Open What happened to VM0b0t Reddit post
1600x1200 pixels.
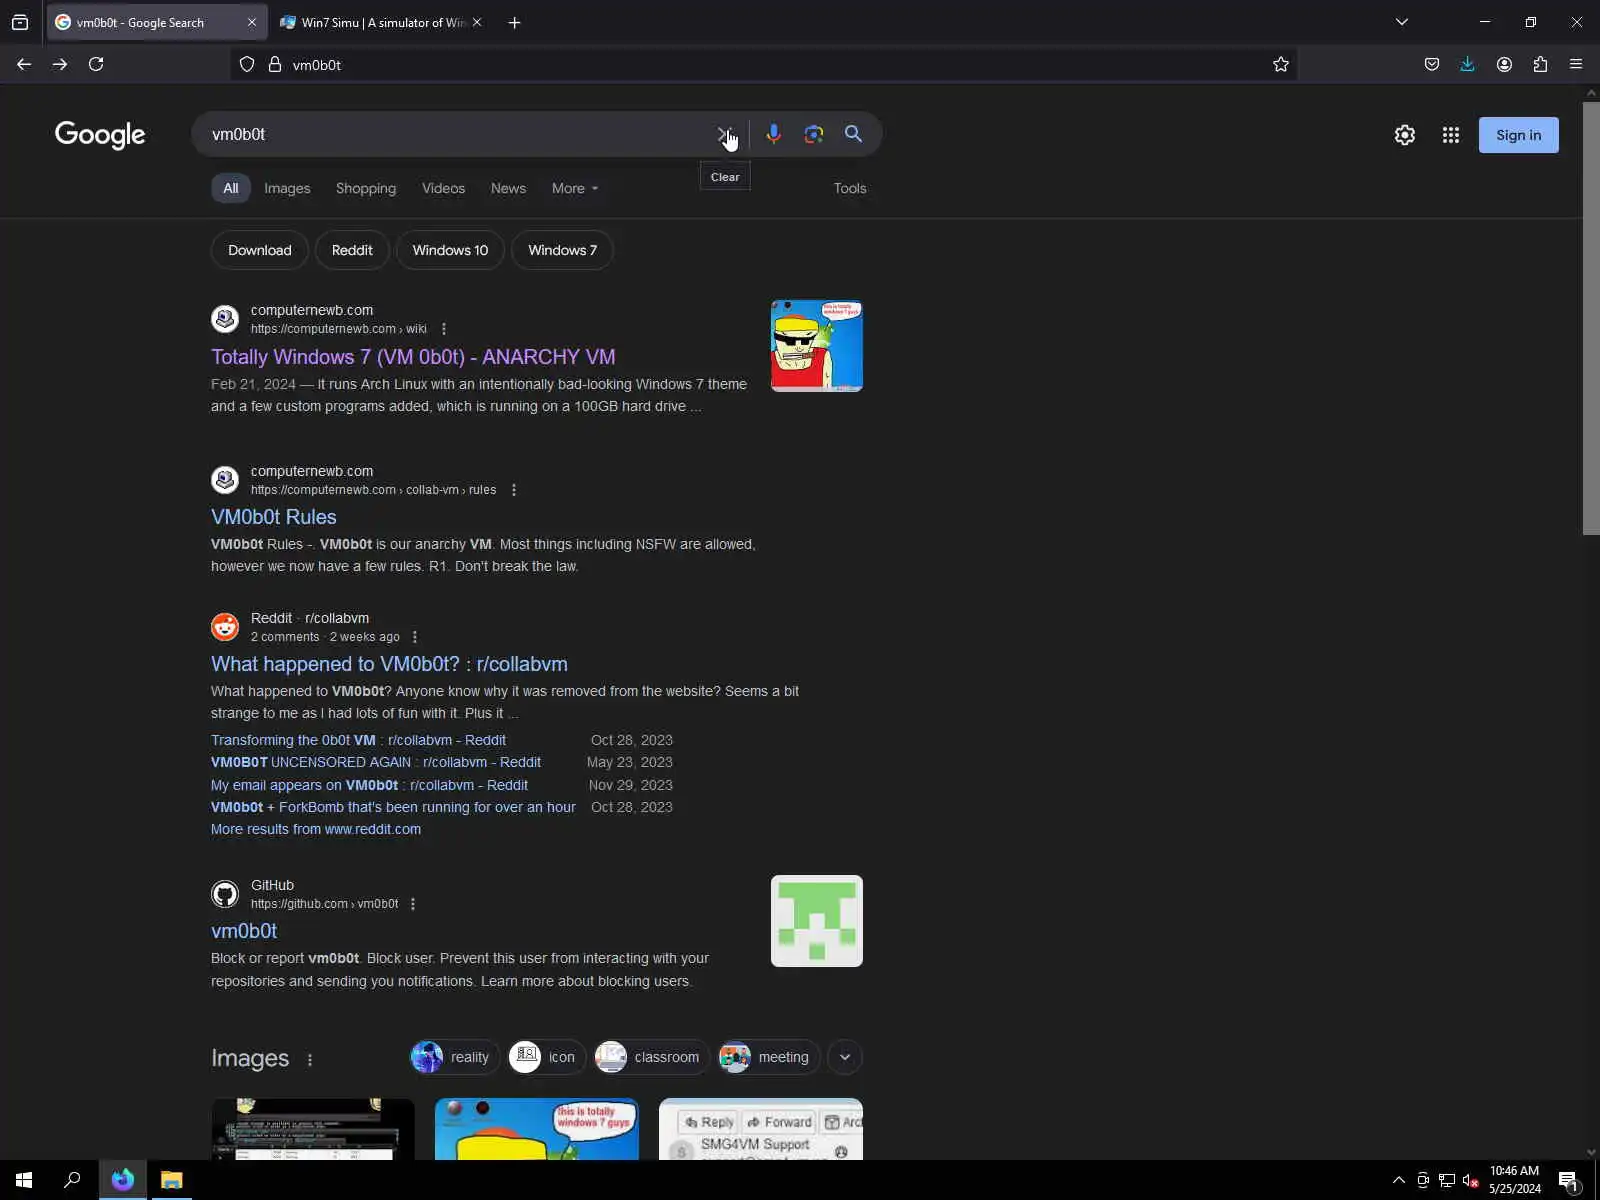point(389,664)
